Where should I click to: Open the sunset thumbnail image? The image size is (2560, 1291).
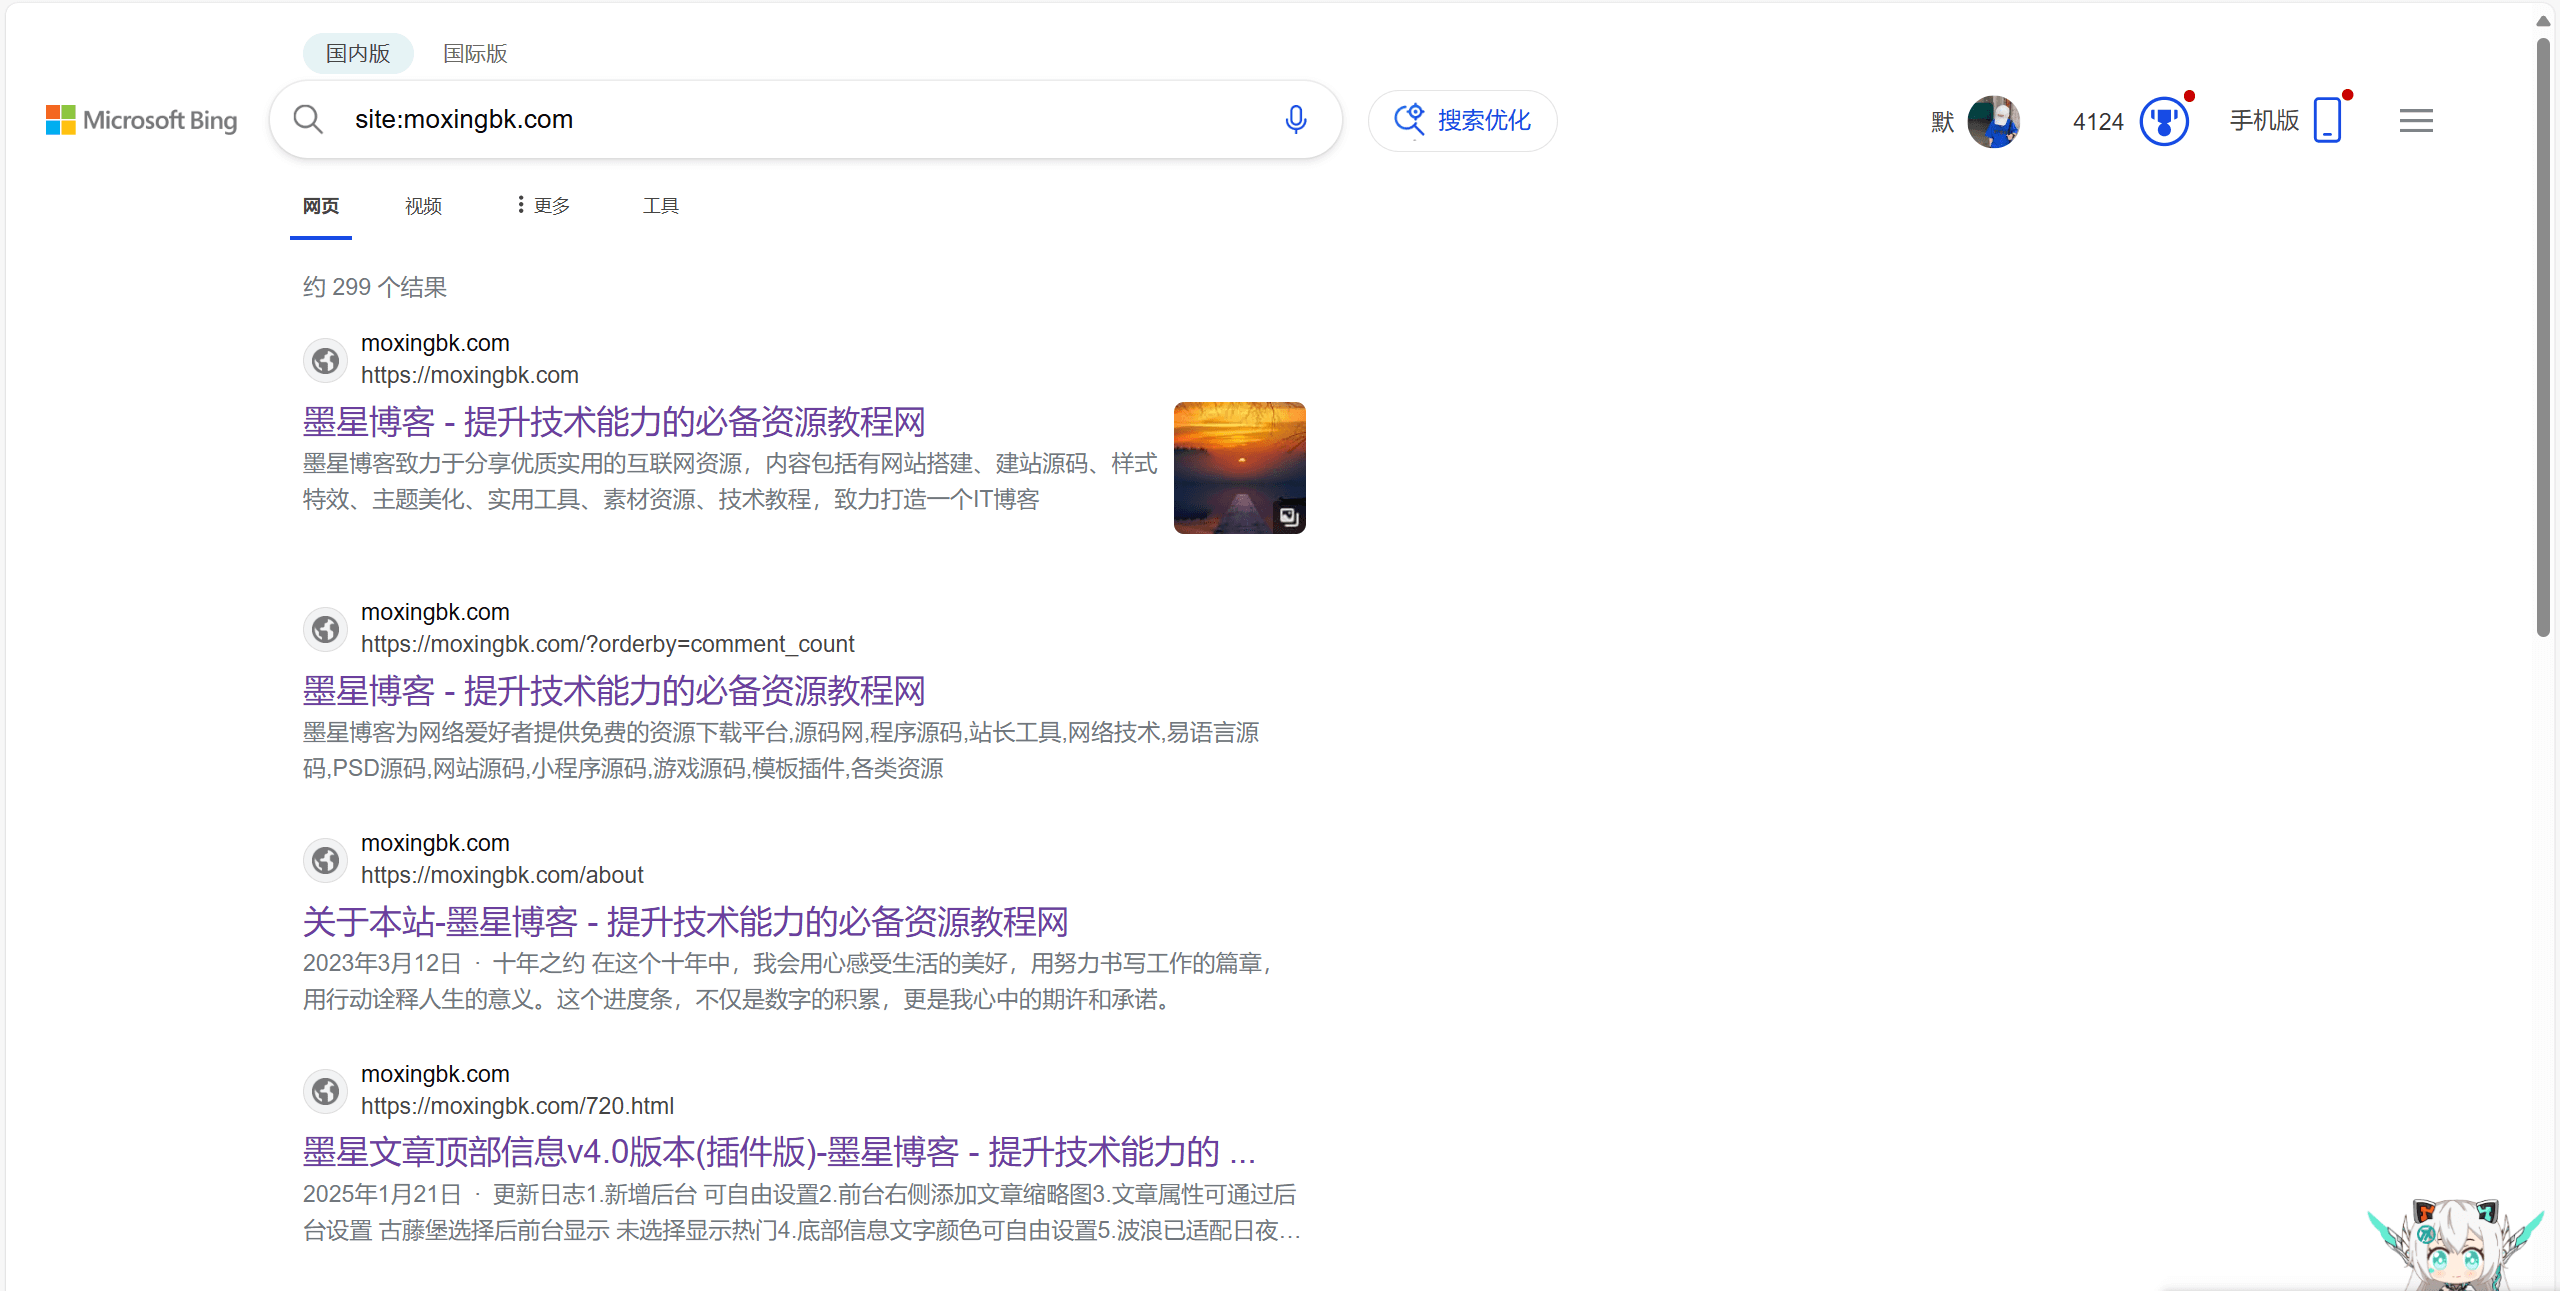tap(1239, 467)
